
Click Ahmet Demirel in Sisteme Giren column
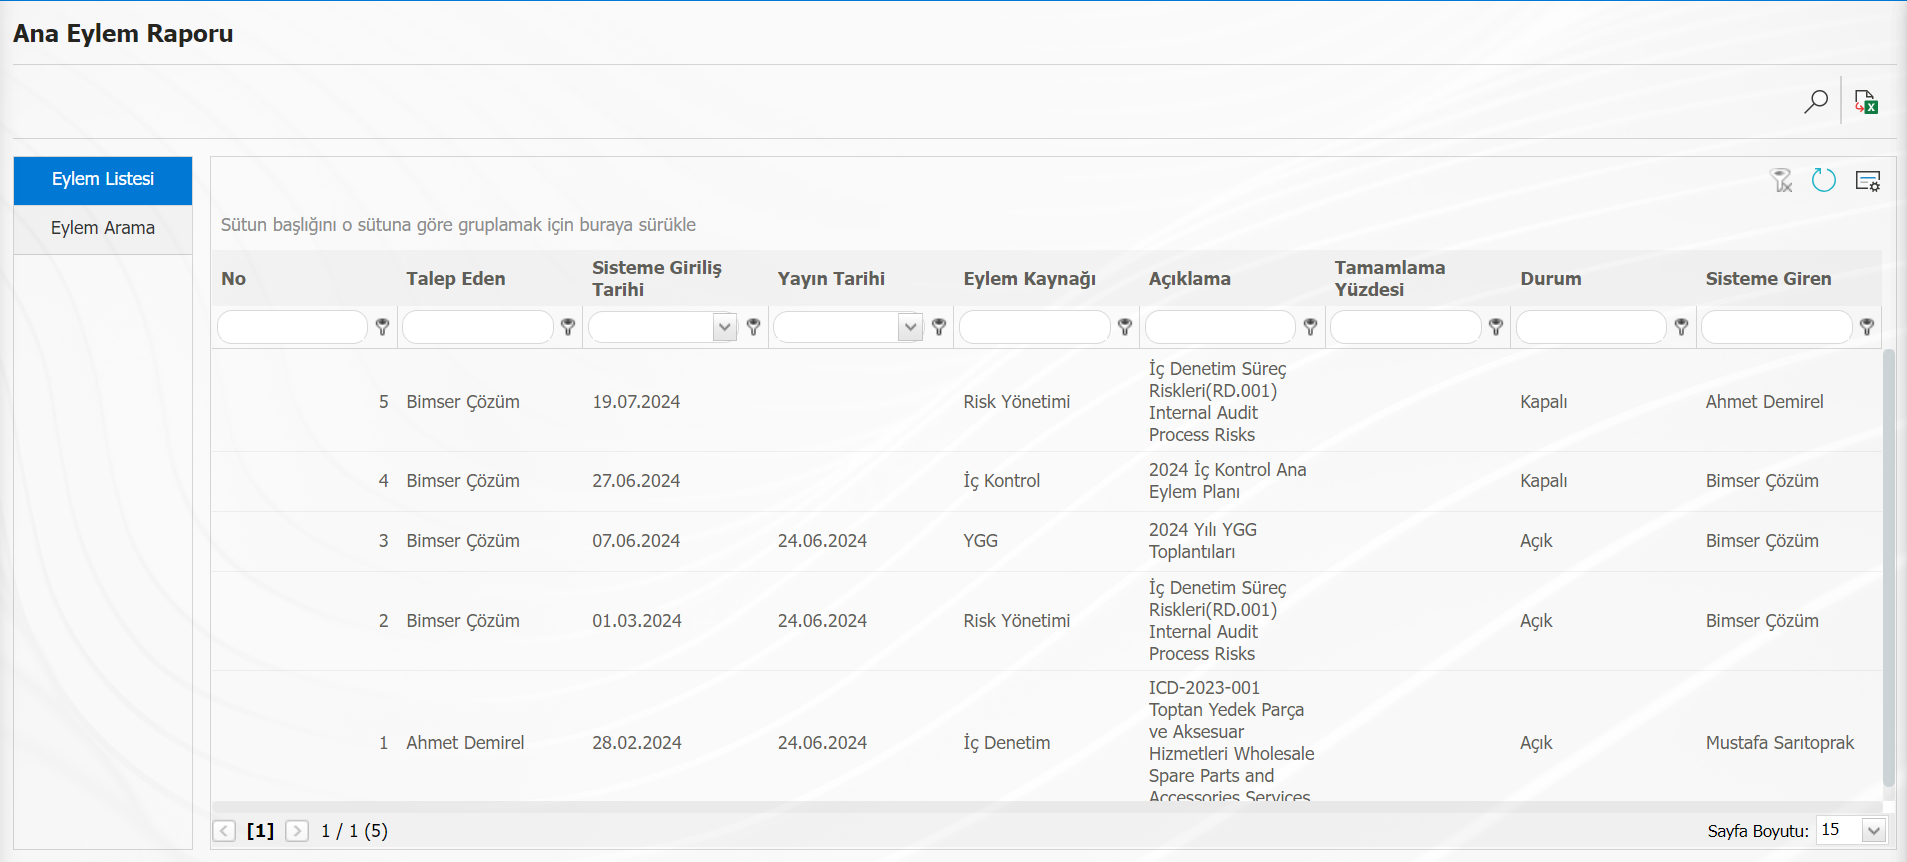point(1765,402)
